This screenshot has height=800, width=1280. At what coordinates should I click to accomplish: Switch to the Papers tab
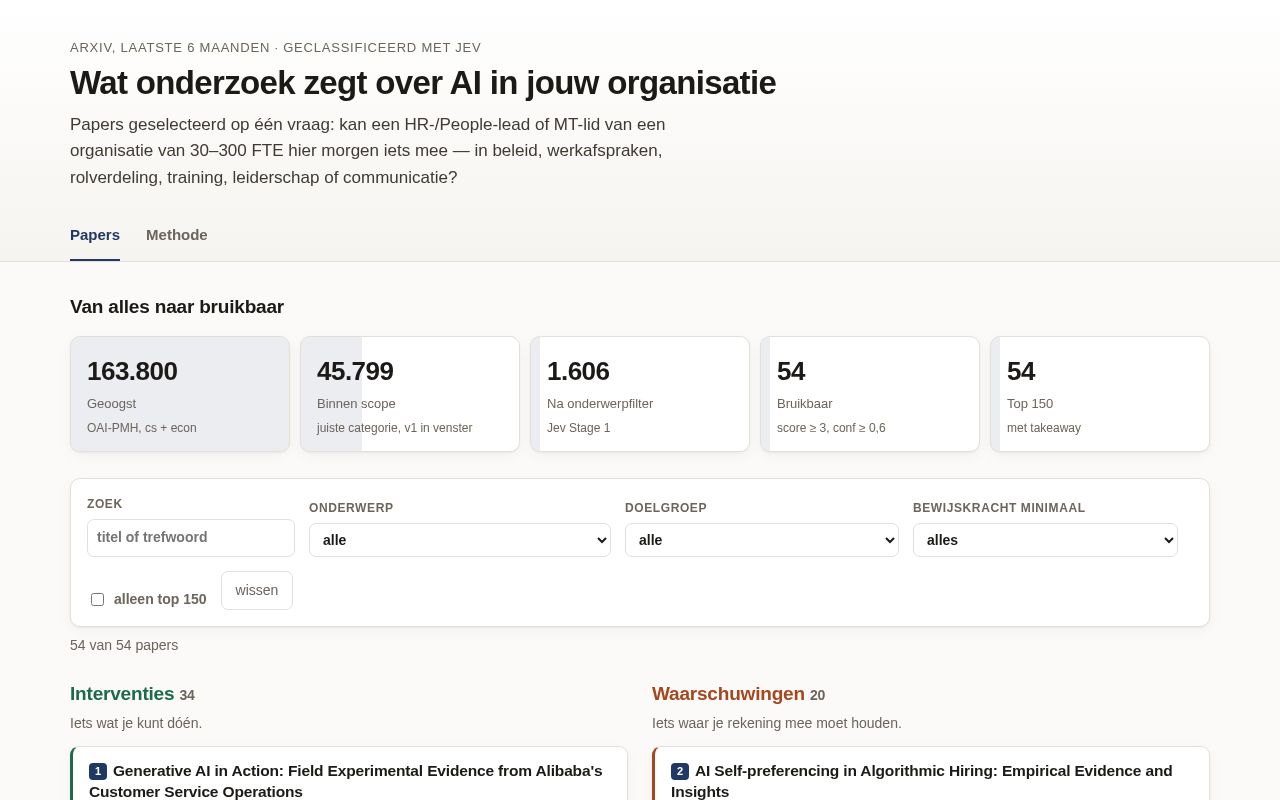[x=95, y=235]
